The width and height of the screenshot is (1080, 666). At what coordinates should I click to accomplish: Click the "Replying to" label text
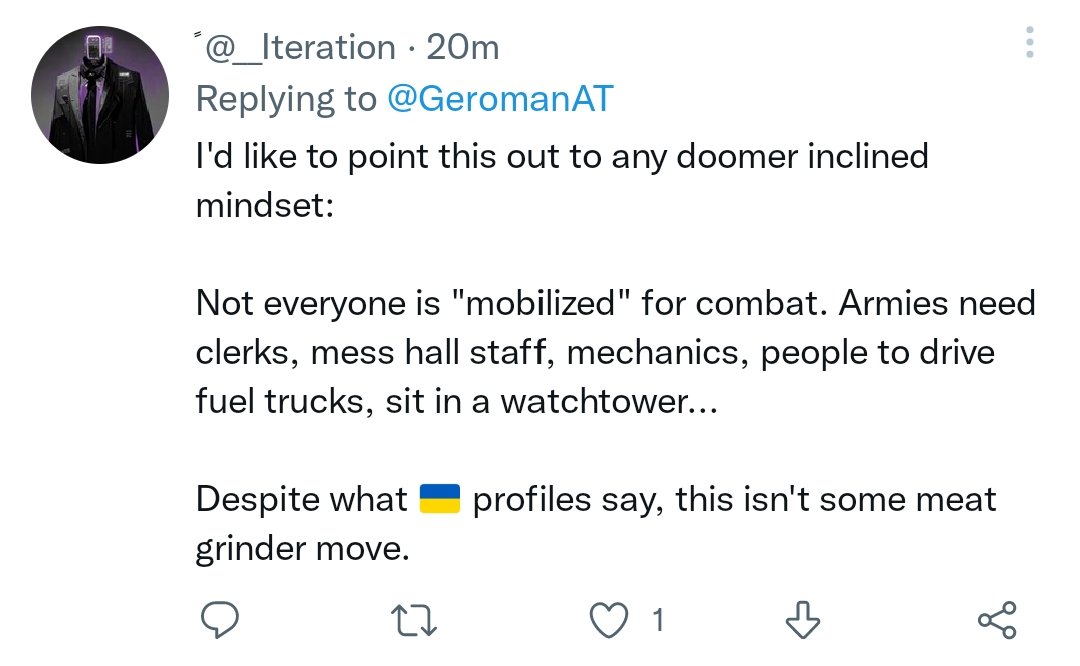(286, 99)
